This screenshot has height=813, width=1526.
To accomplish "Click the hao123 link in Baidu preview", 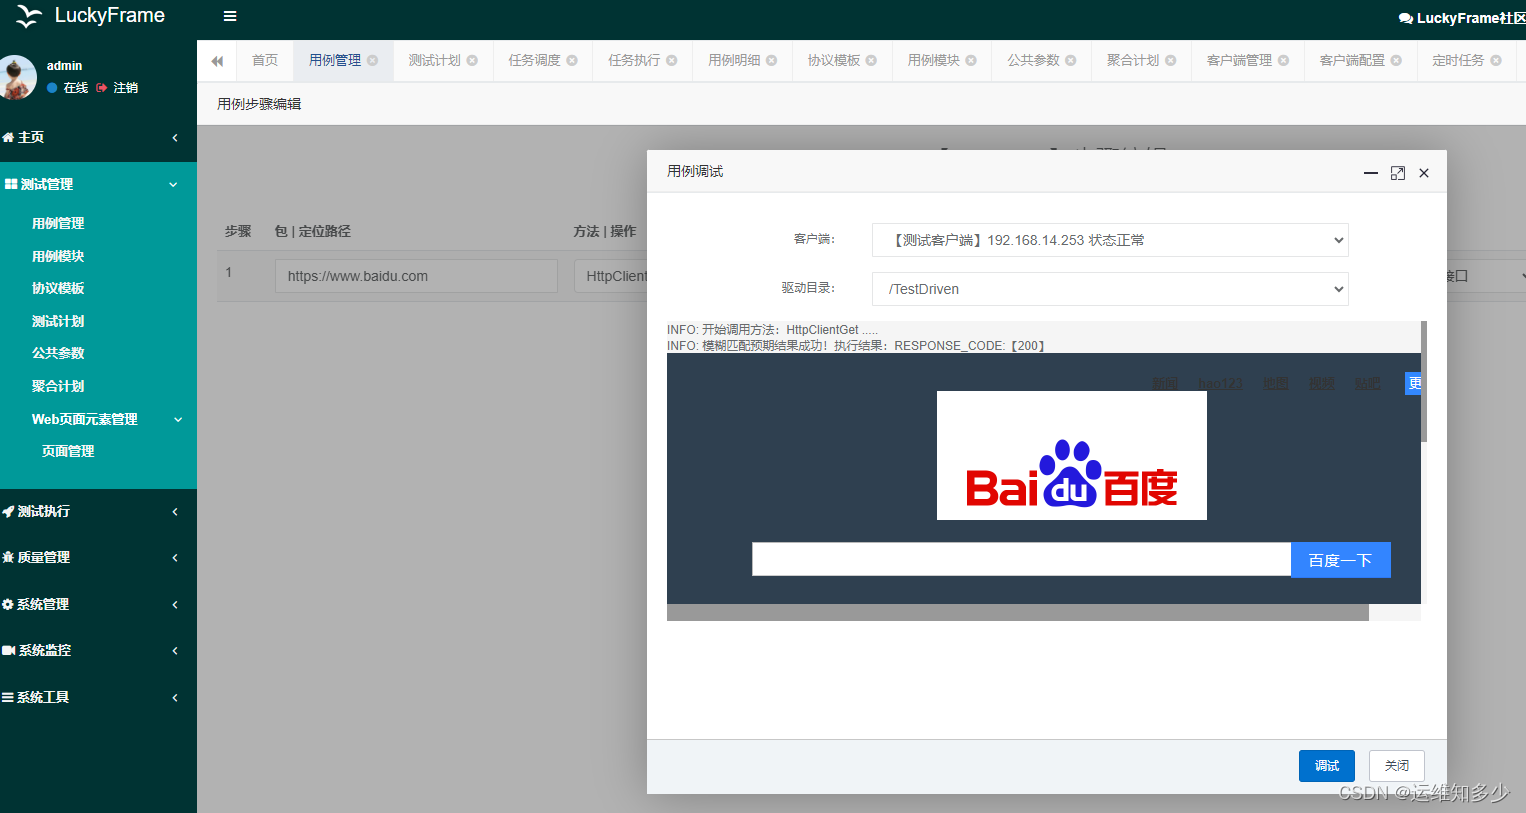I will [x=1220, y=383].
